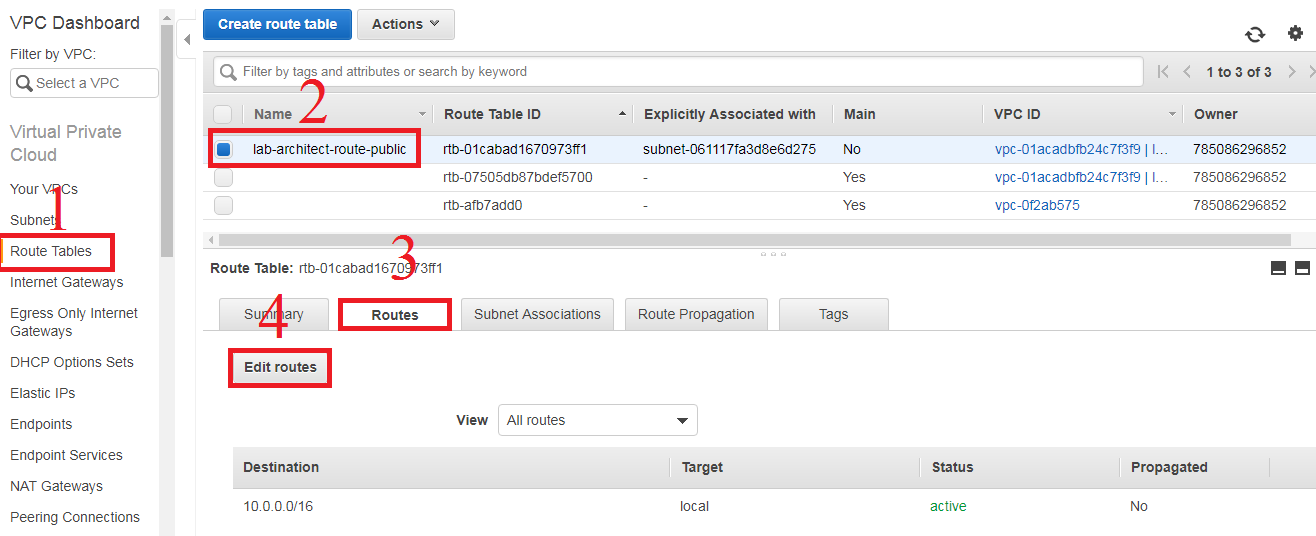This screenshot has height=536, width=1316.
Task: Jump to first page of results
Action: point(1163,72)
